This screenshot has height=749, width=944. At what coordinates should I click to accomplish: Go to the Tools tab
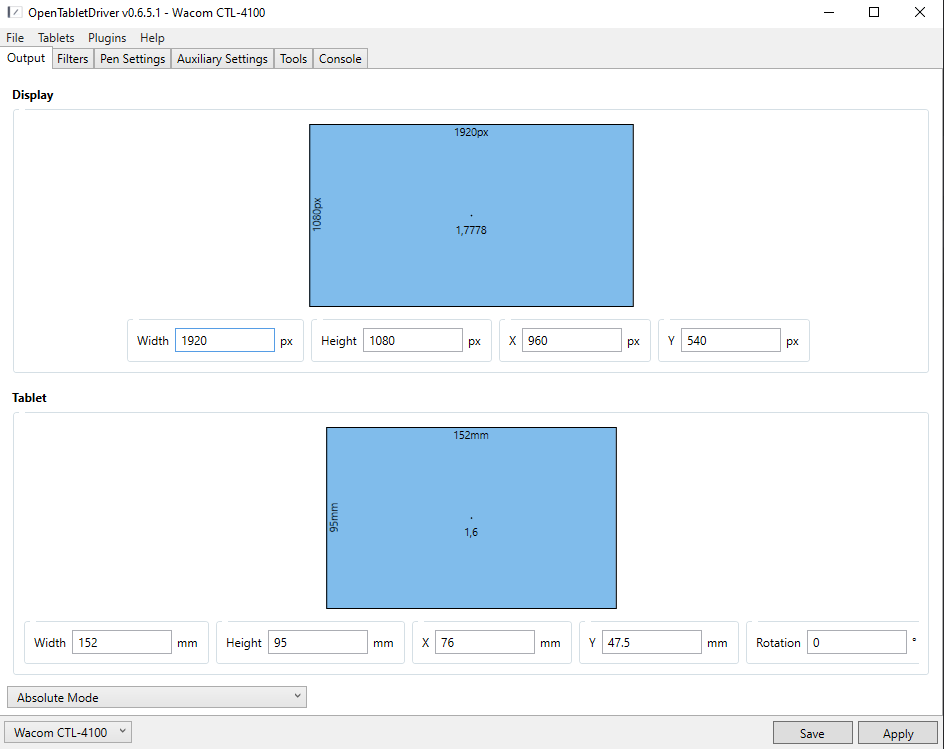[x=293, y=58]
